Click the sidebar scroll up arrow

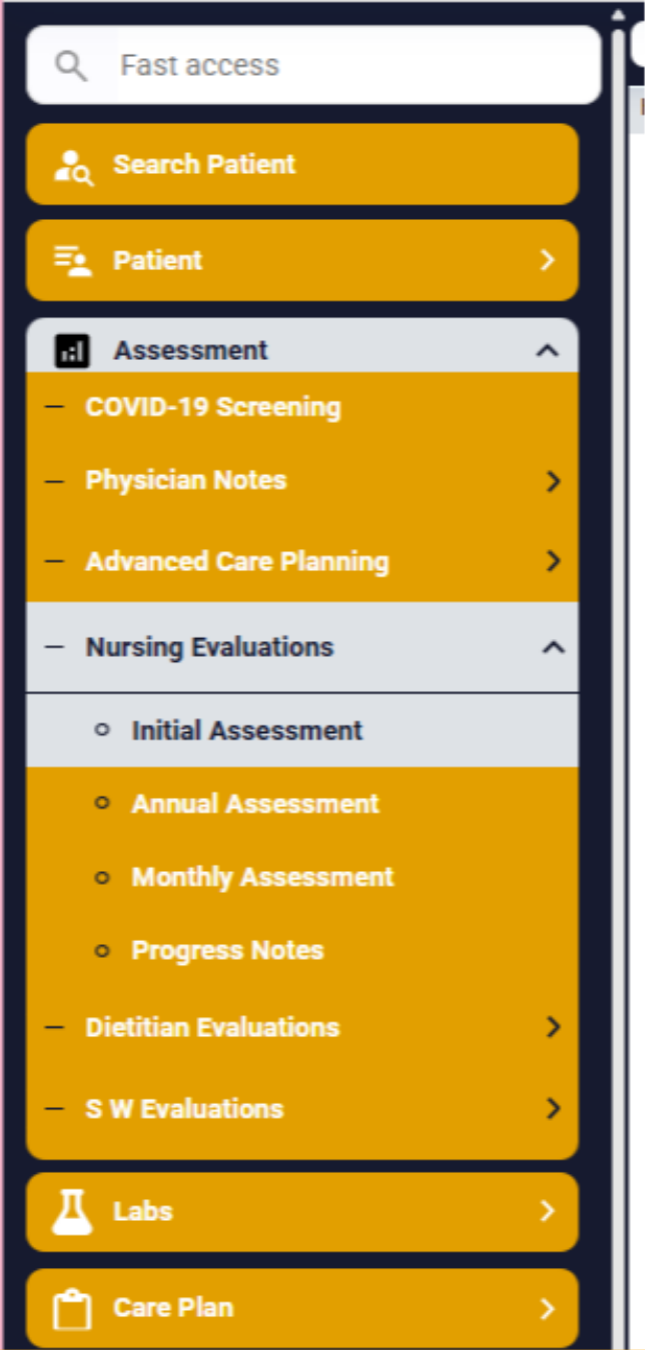(x=618, y=14)
